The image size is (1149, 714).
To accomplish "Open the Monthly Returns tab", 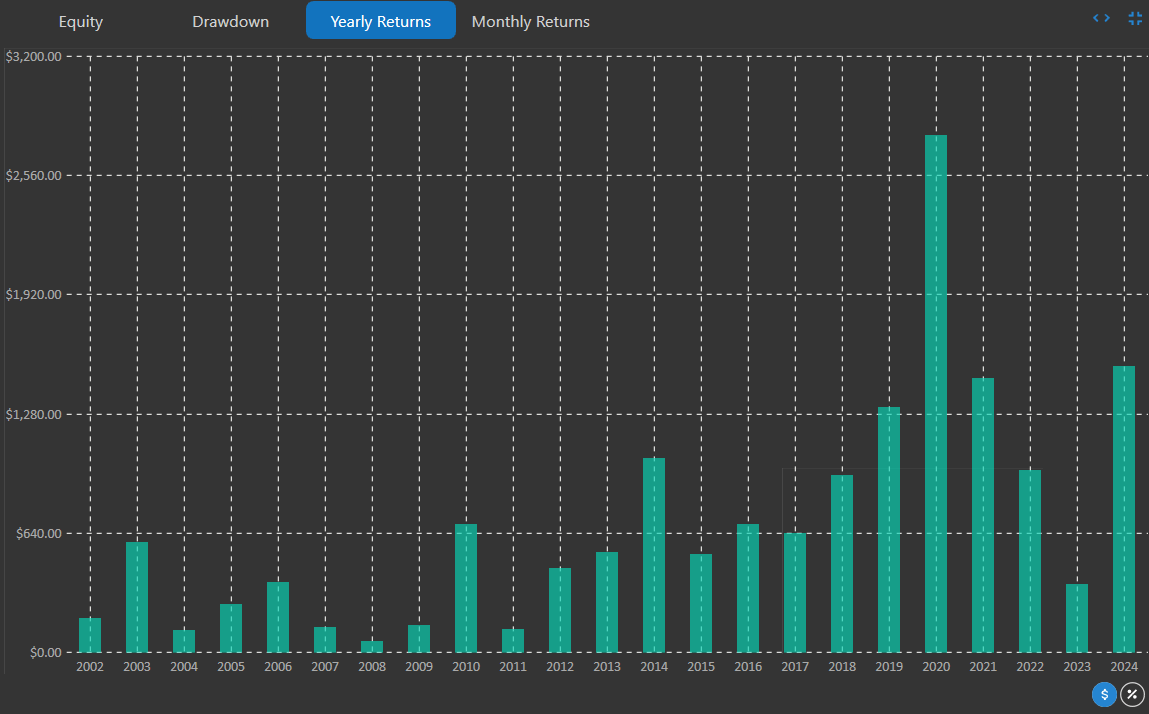I will pyautogui.click(x=531, y=21).
